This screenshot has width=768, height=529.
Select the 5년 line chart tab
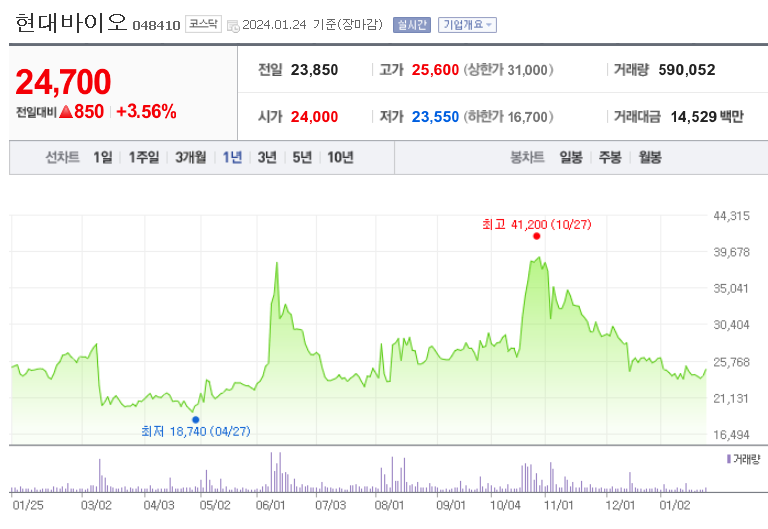click(302, 157)
